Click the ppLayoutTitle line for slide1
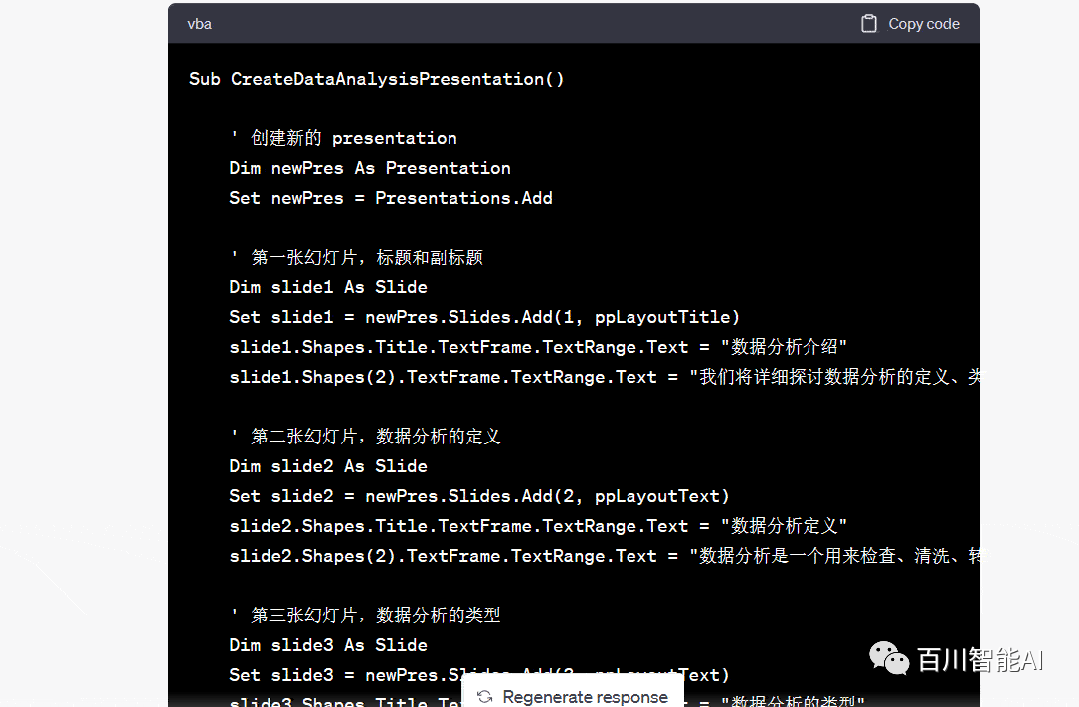The width and height of the screenshot is (1079, 707). point(484,317)
